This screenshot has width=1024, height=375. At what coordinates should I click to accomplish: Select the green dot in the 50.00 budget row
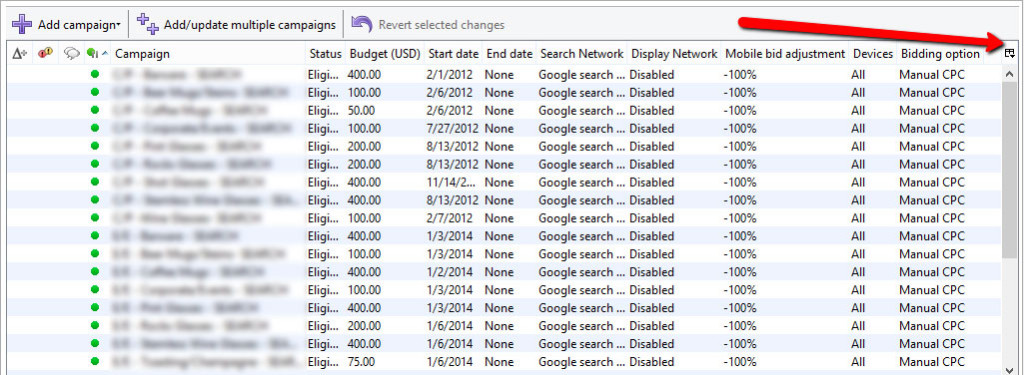[95, 111]
